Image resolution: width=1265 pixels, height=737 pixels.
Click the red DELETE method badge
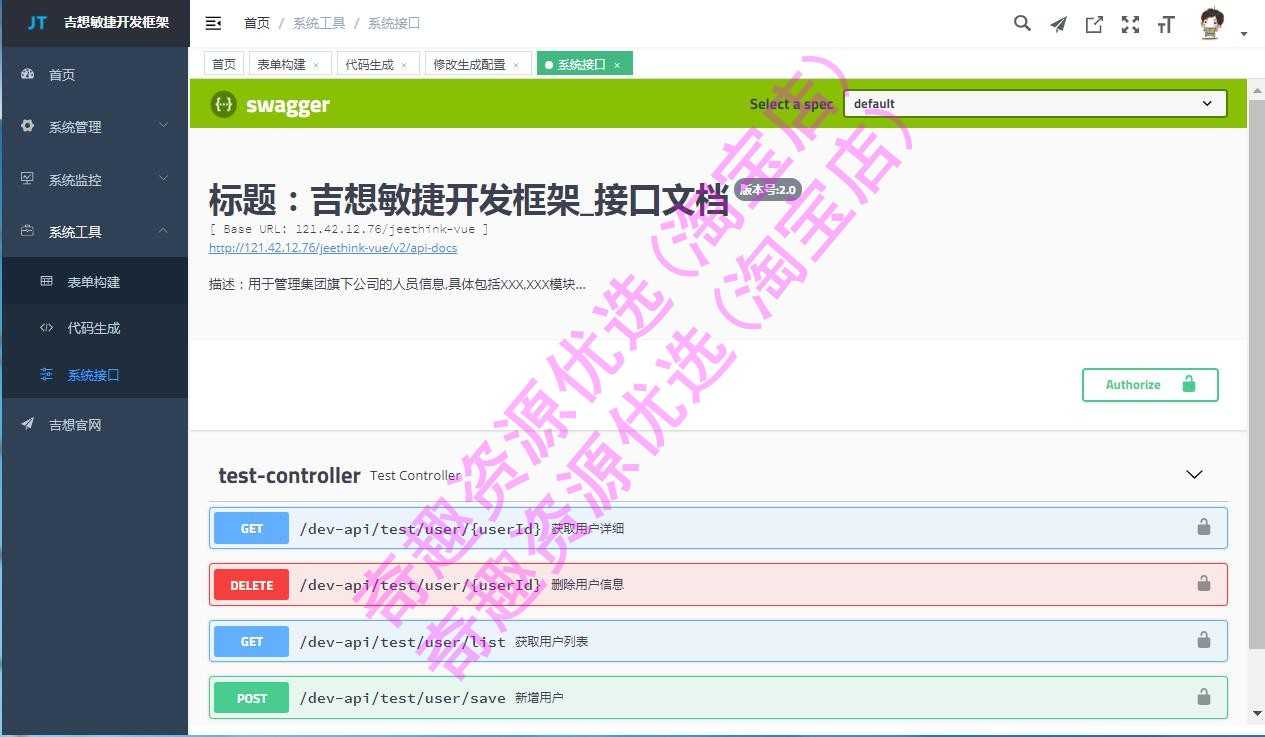click(251, 585)
